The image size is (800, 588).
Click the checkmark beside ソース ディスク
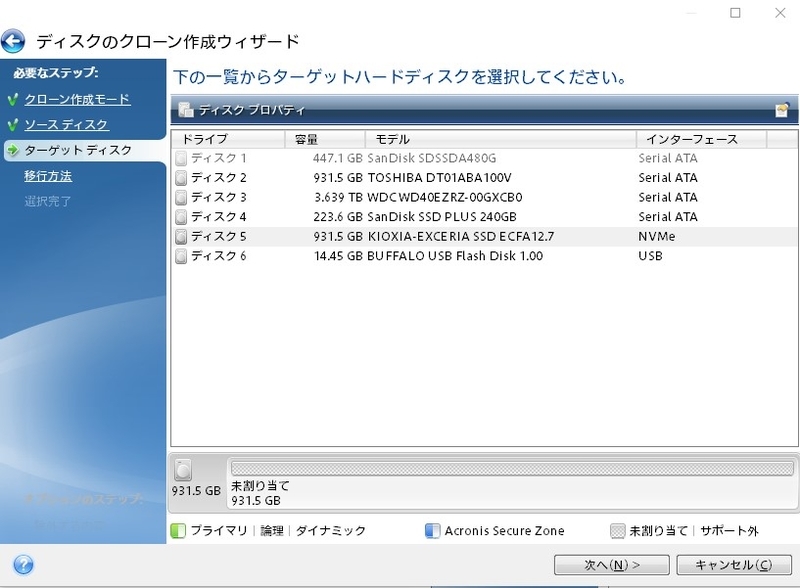(x=13, y=125)
